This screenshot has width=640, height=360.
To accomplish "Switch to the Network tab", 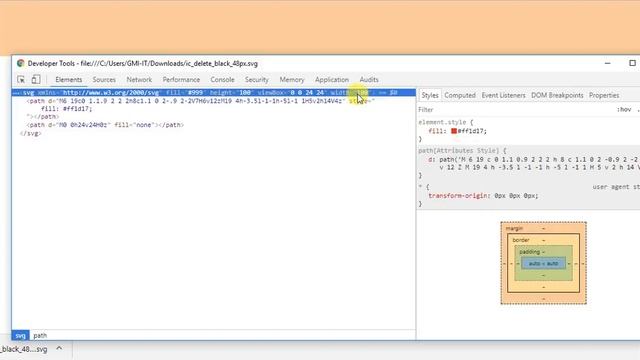I will tap(139, 80).
